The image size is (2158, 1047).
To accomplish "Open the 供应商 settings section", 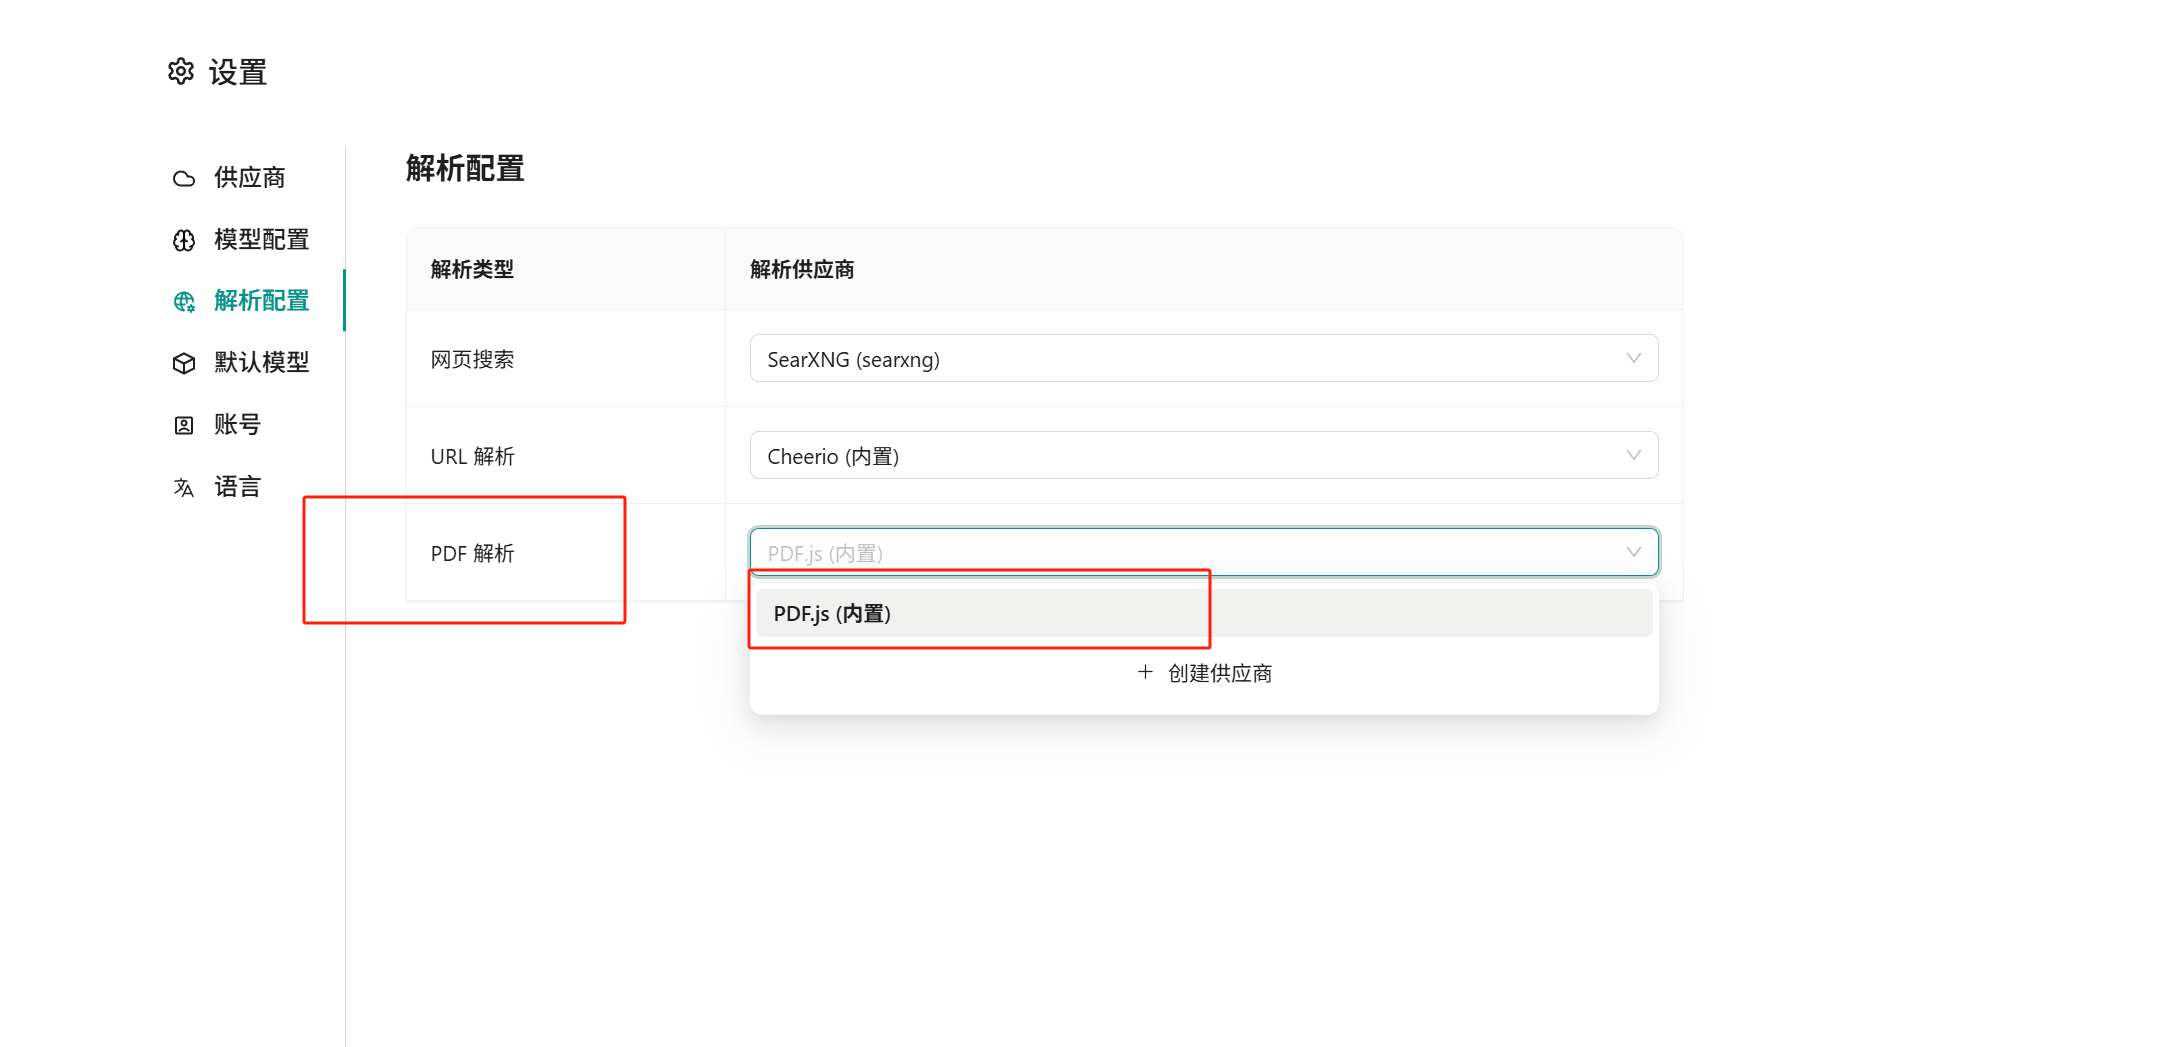I will pyautogui.click(x=249, y=178).
